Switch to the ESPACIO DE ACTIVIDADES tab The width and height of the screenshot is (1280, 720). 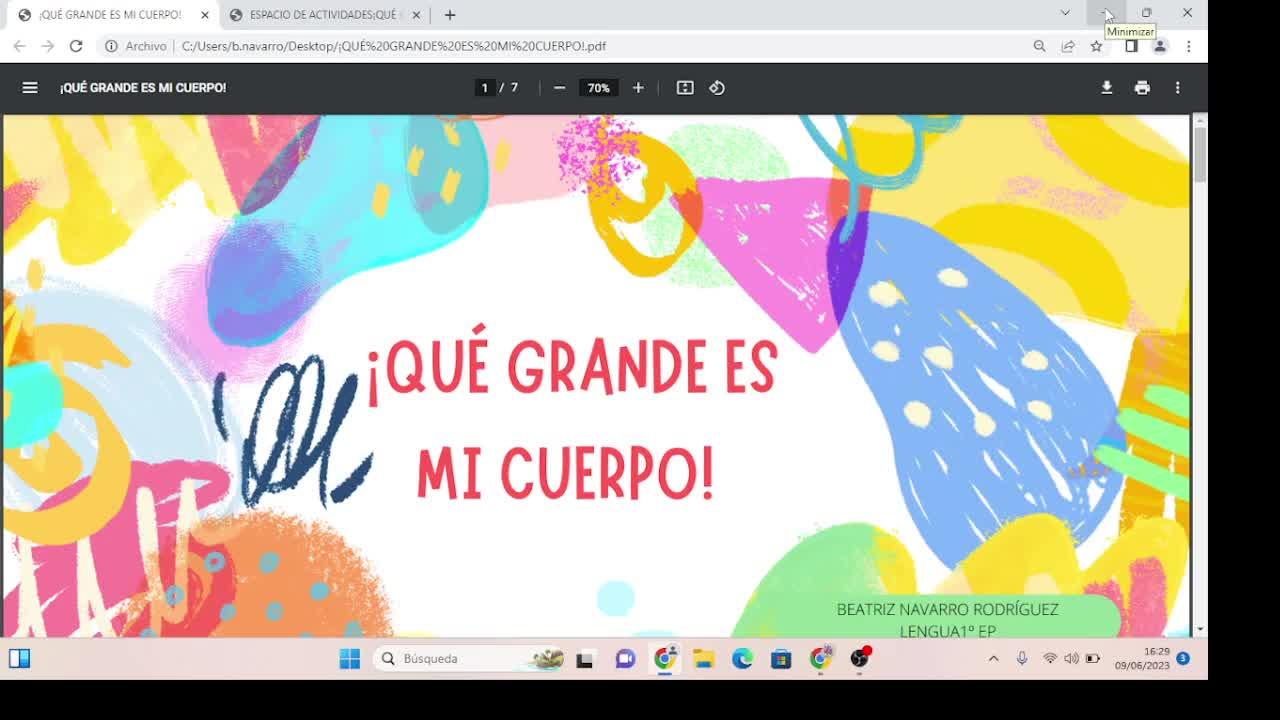tap(323, 15)
